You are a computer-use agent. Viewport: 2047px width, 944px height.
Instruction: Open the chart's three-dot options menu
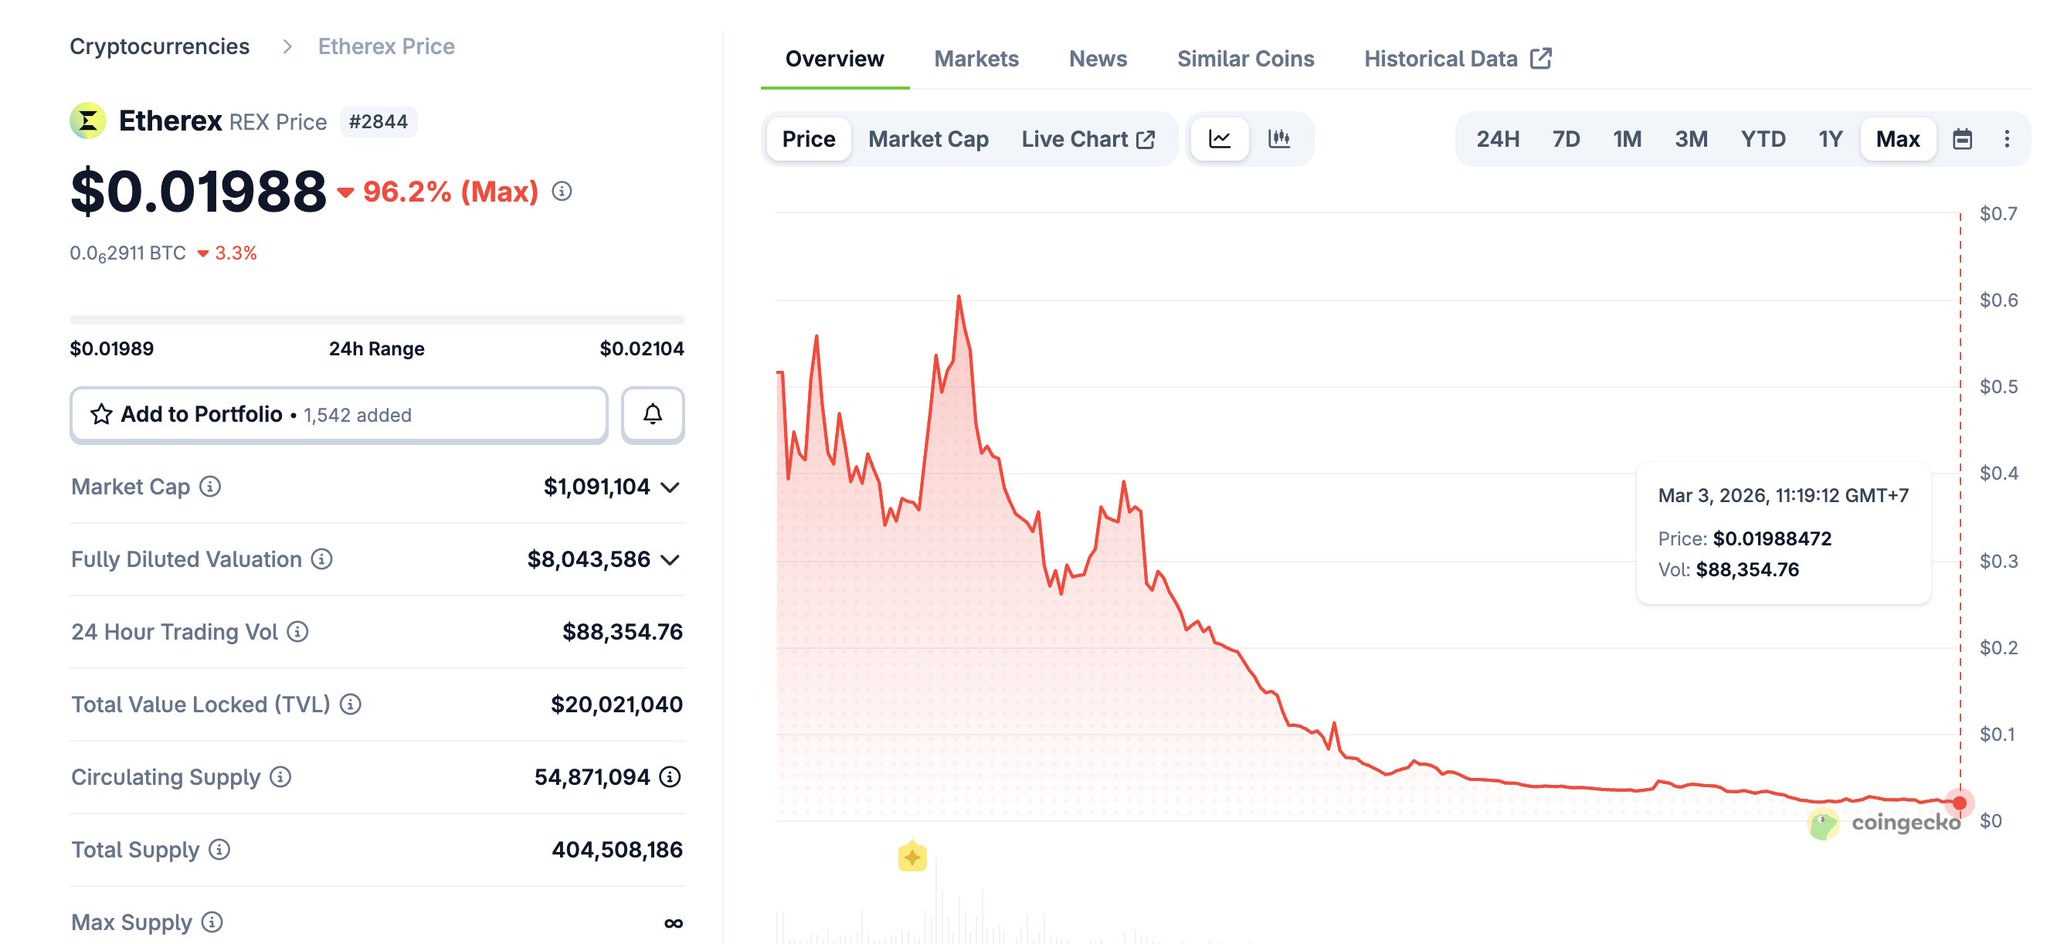[2006, 139]
